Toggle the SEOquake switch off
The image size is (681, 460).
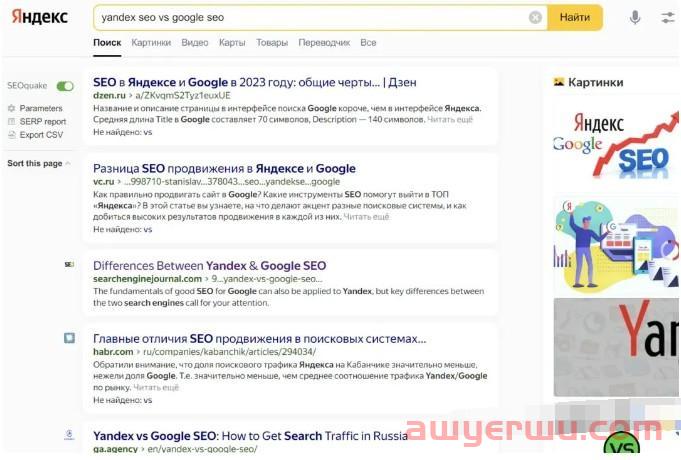point(65,86)
